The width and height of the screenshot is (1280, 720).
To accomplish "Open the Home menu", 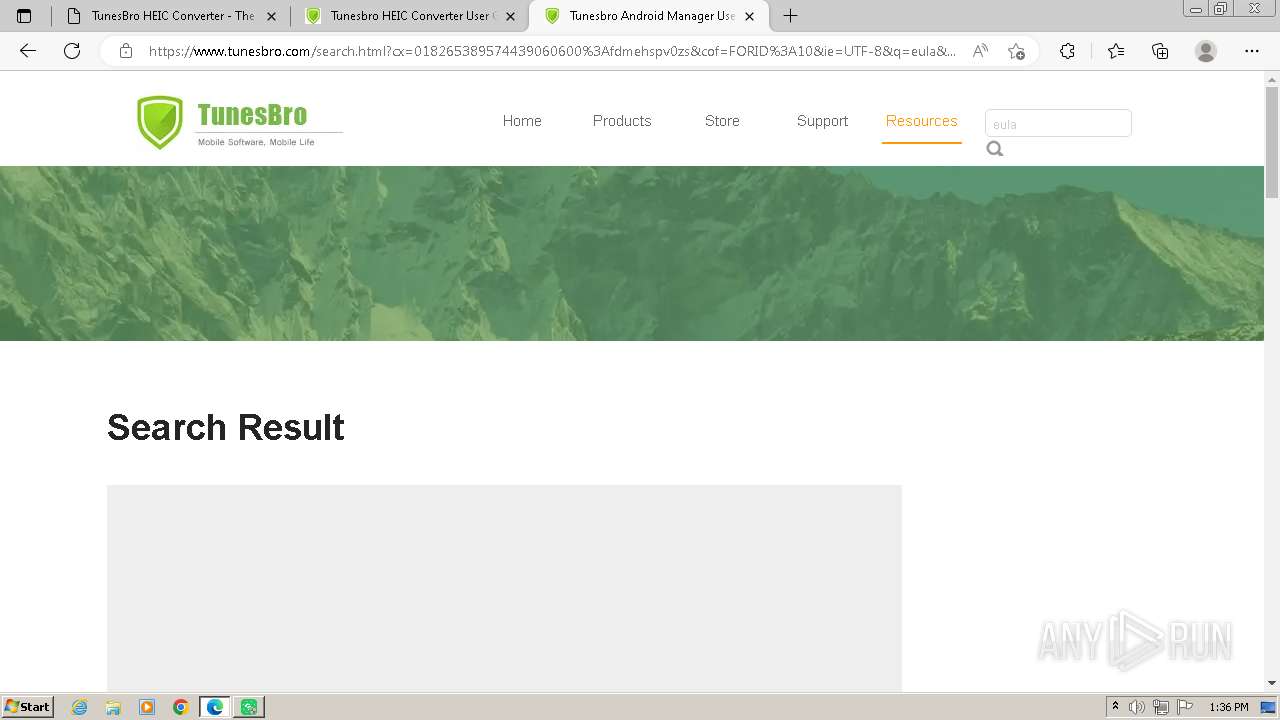I will (522, 121).
